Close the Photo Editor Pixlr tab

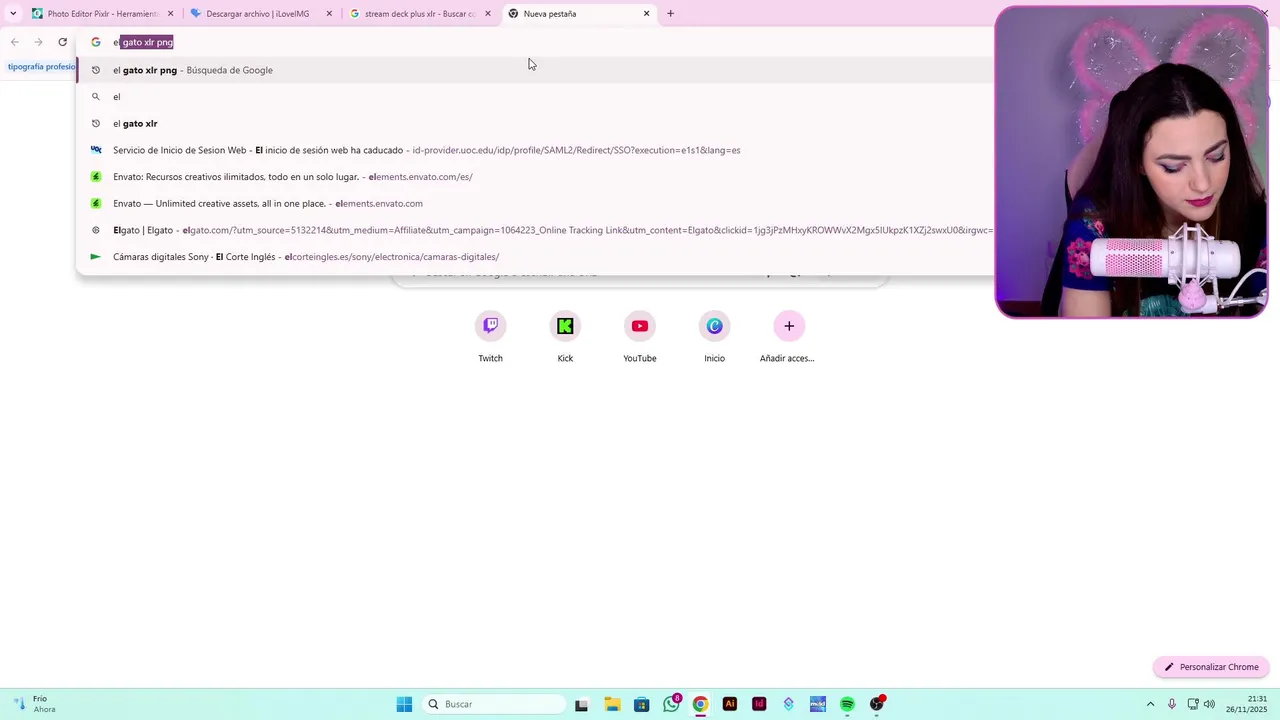(x=170, y=14)
